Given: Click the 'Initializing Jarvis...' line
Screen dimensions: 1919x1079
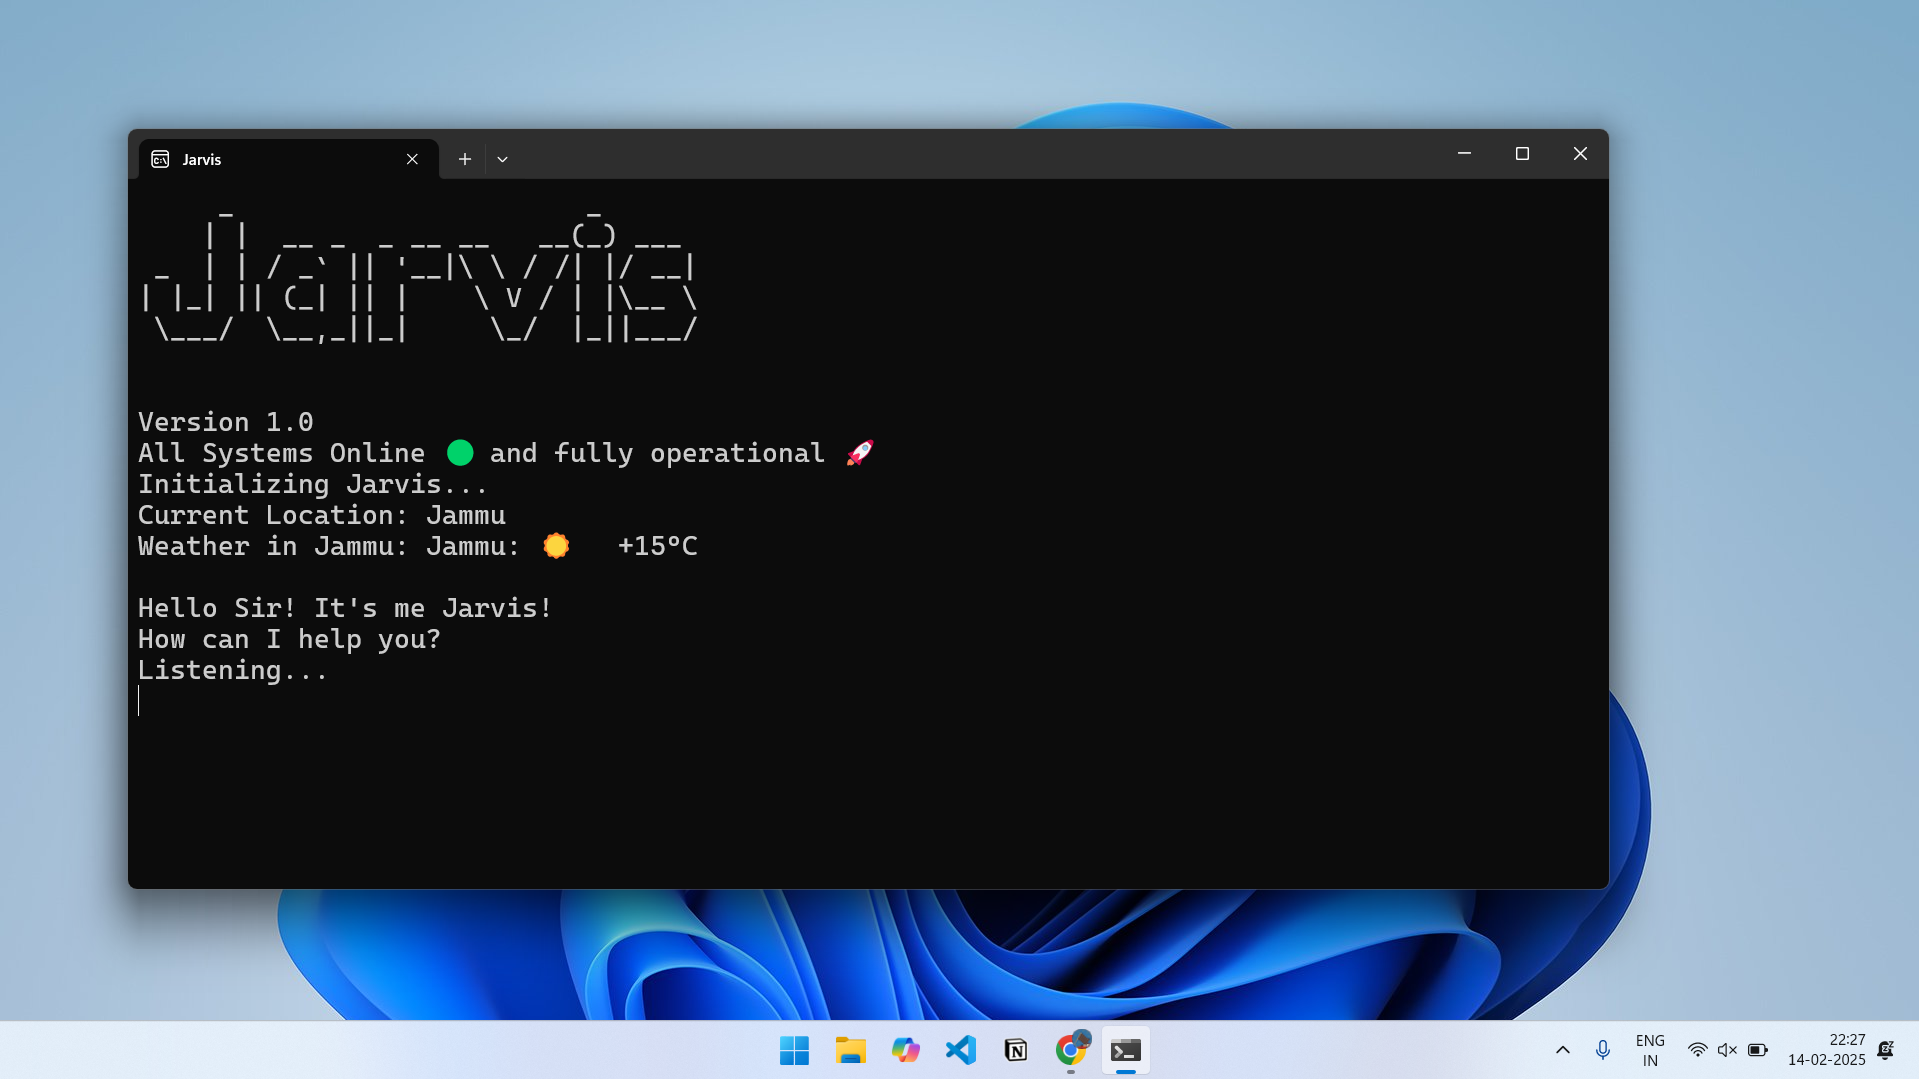Looking at the screenshot, I should 313,484.
